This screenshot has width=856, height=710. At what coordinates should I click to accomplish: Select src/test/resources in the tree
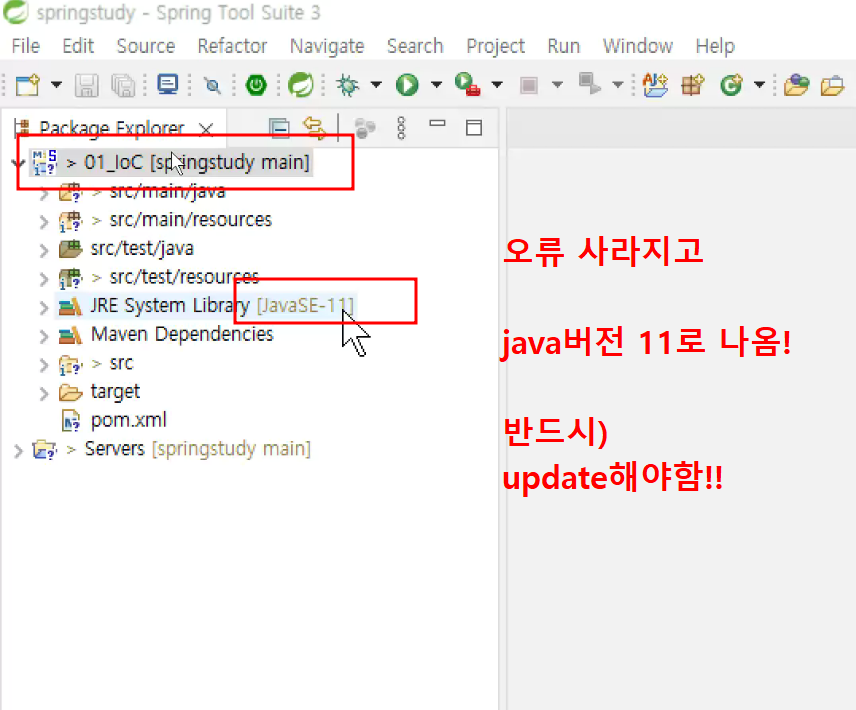click(184, 277)
